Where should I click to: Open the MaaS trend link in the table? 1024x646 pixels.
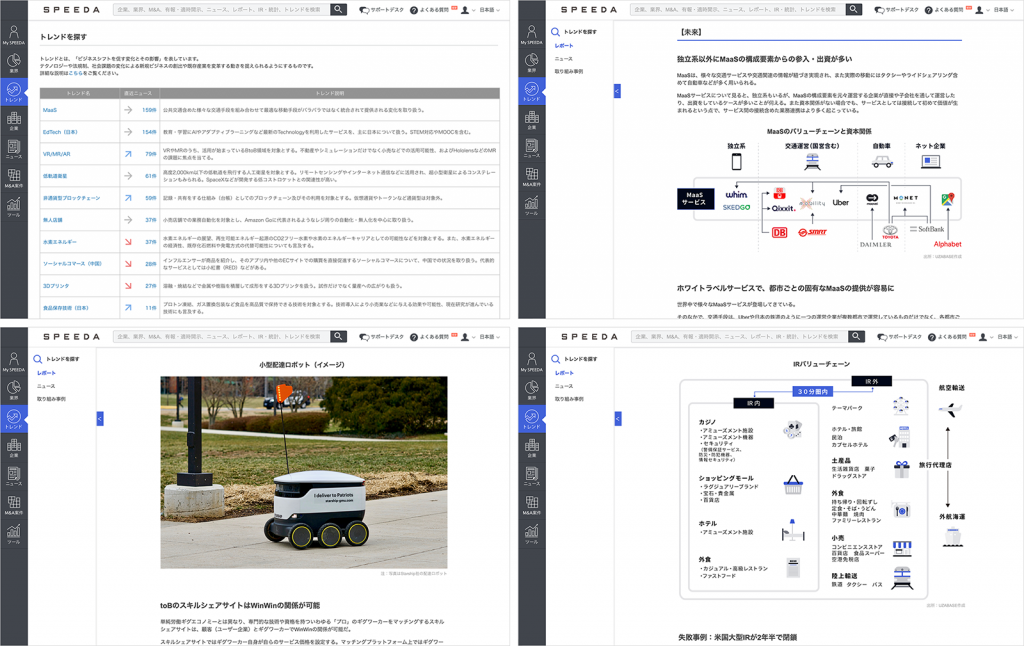click(49, 110)
